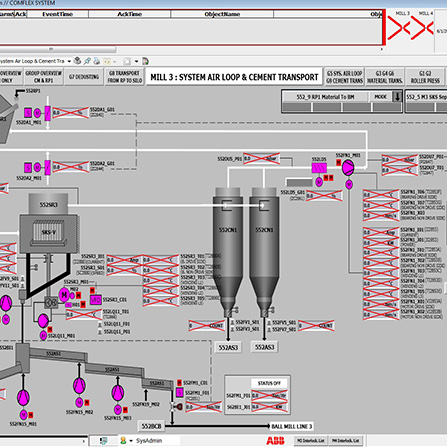
Task: Click the 552FV5_S01 switch indicator
Action: pos(269,322)
